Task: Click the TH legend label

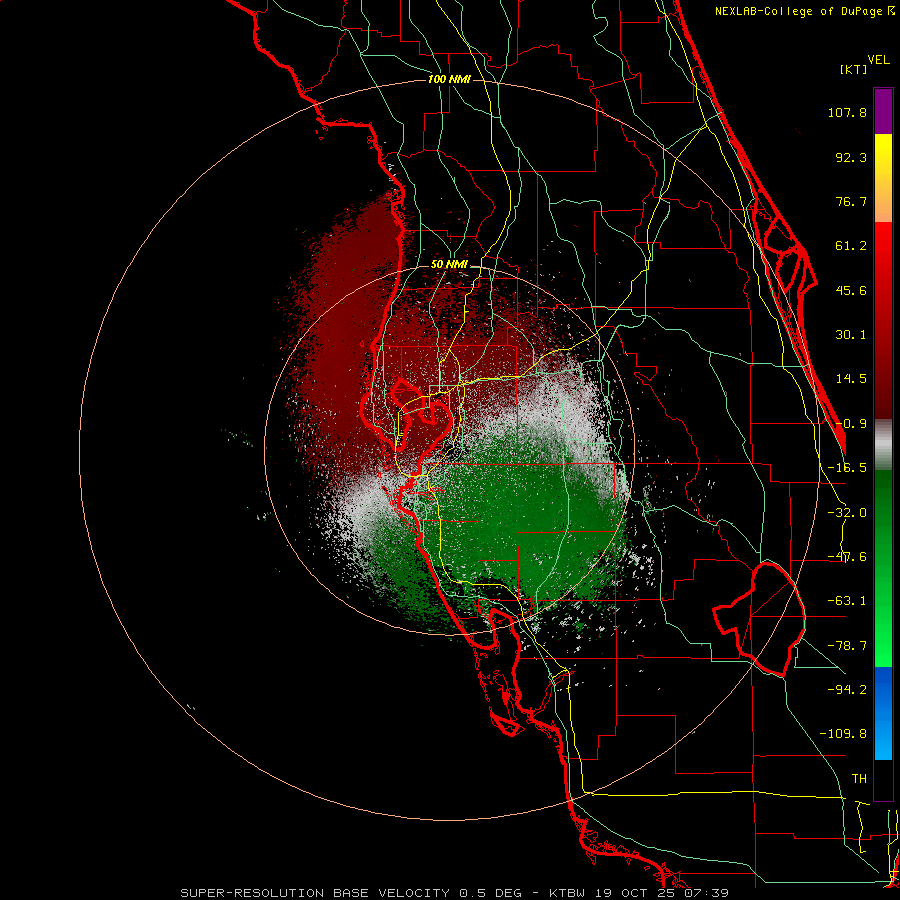Action: coord(859,779)
